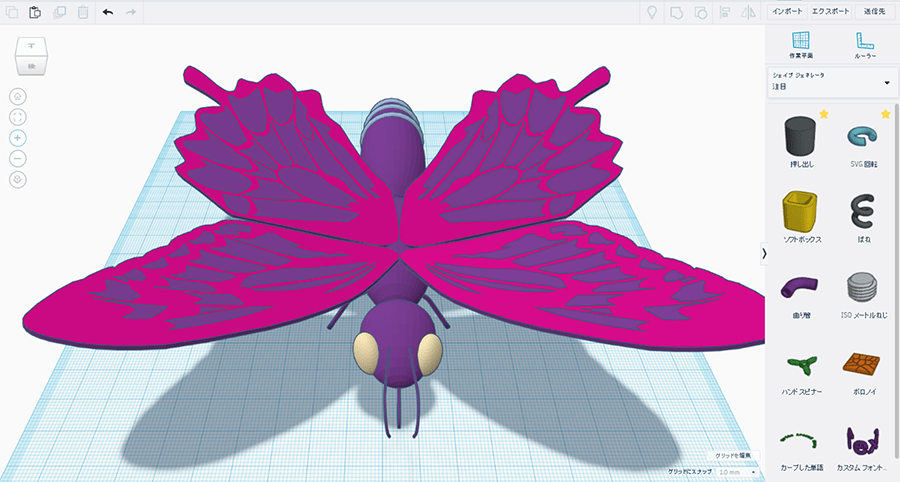
Task: Click the Delete trash can icon
Action: pos(83,12)
